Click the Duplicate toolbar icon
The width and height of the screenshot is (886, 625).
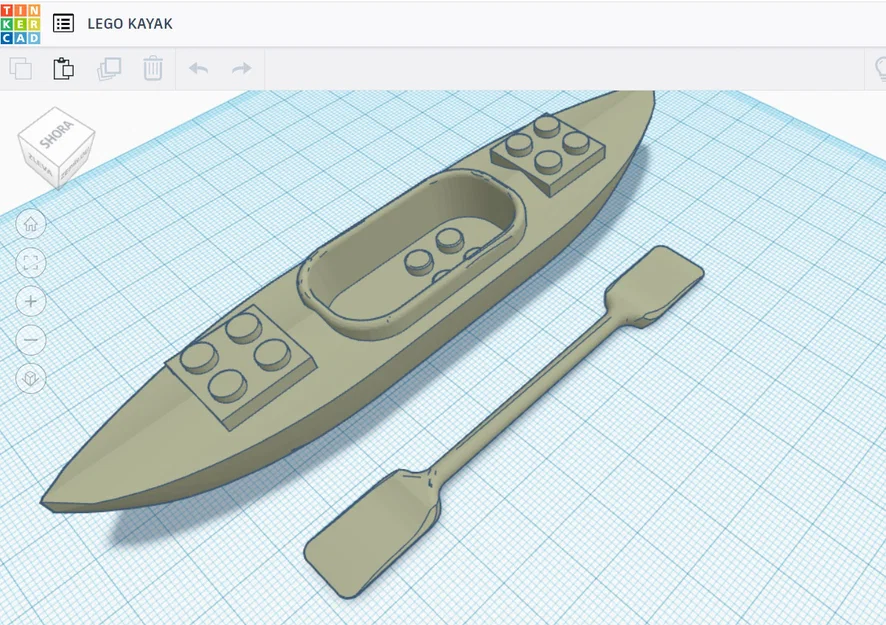pos(109,69)
